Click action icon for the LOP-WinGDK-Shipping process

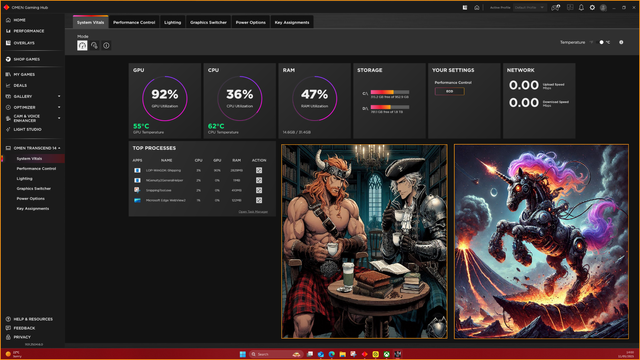coord(259,170)
